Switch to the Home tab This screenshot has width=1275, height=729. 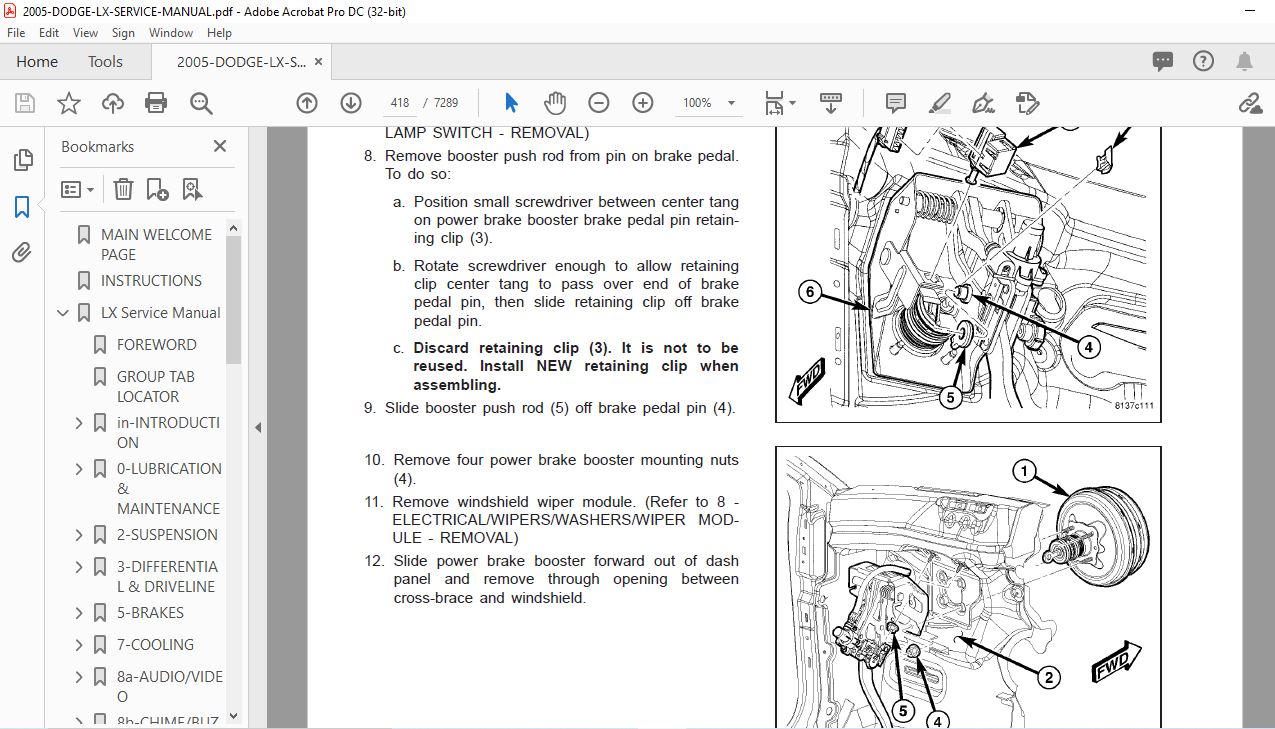point(37,62)
